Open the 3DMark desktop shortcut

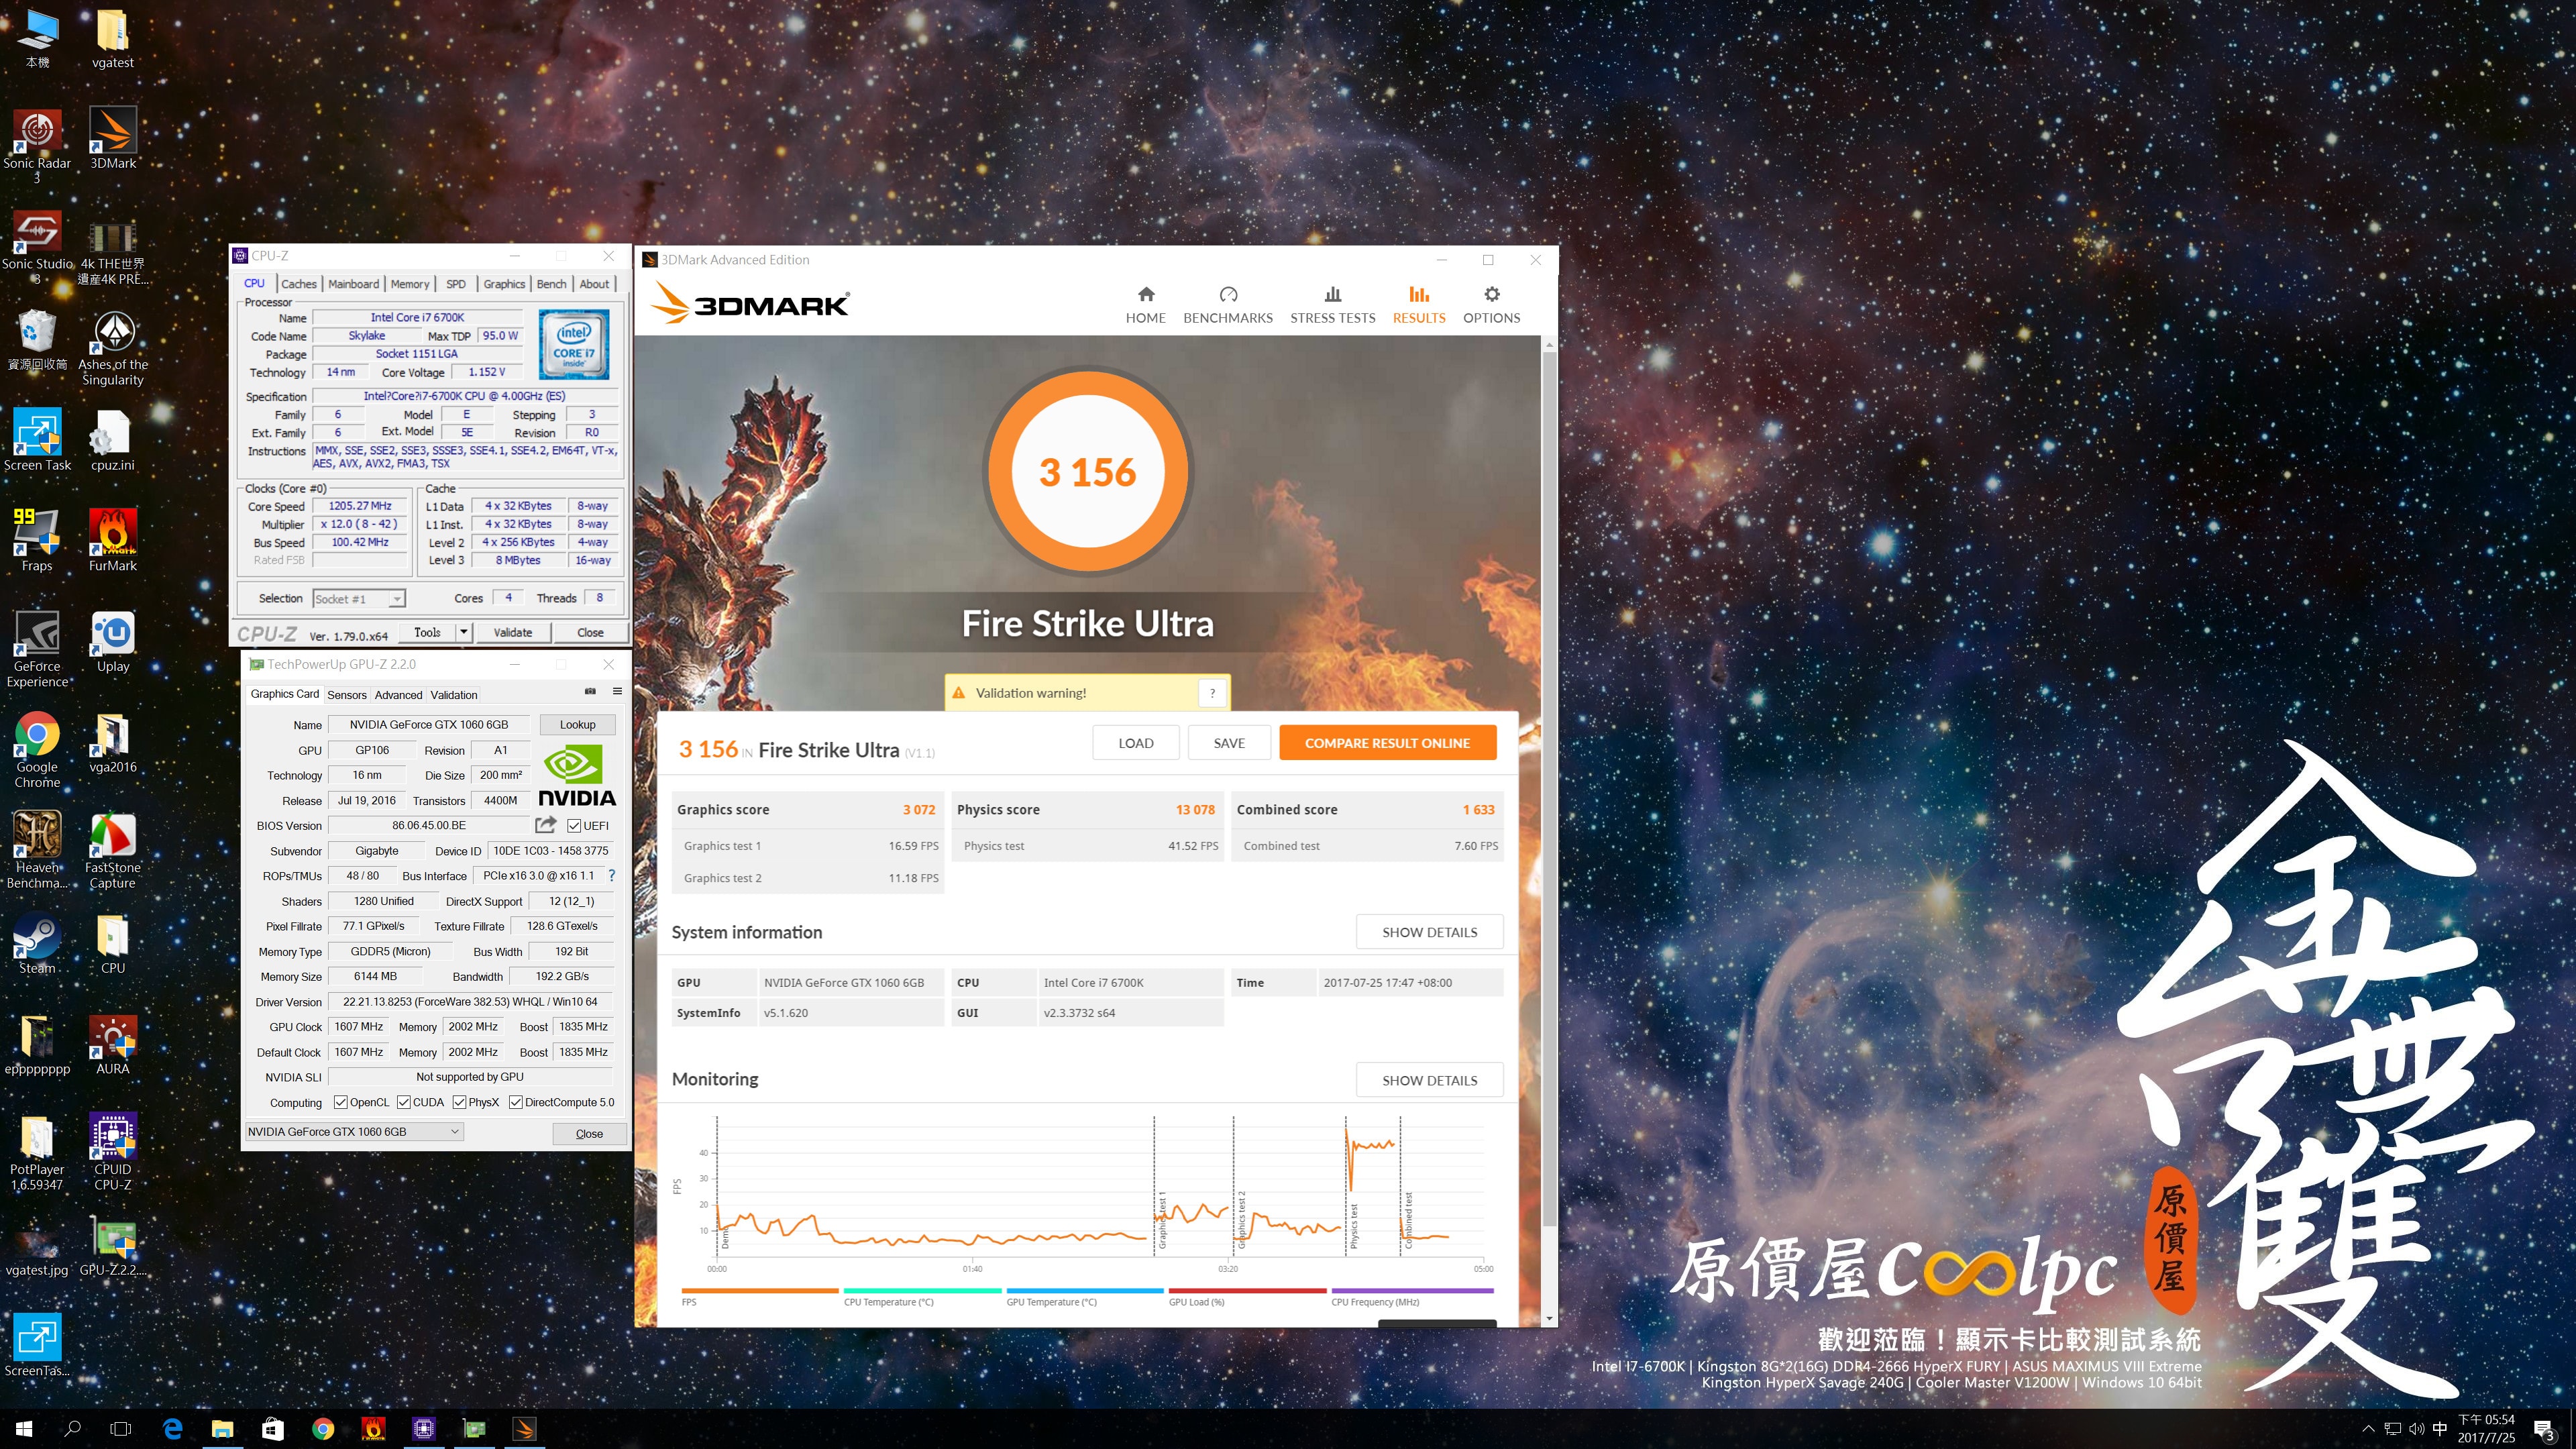[x=113, y=139]
